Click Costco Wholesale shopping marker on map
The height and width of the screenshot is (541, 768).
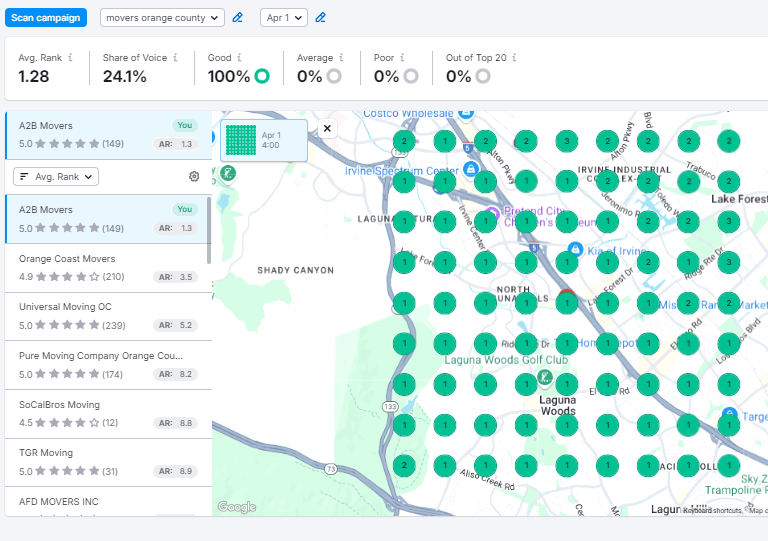[x=466, y=114]
